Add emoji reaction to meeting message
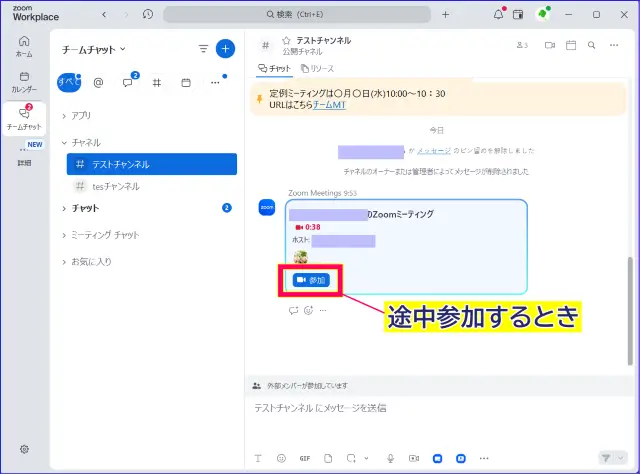This screenshot has width=640, height=474. pos(308,310)
